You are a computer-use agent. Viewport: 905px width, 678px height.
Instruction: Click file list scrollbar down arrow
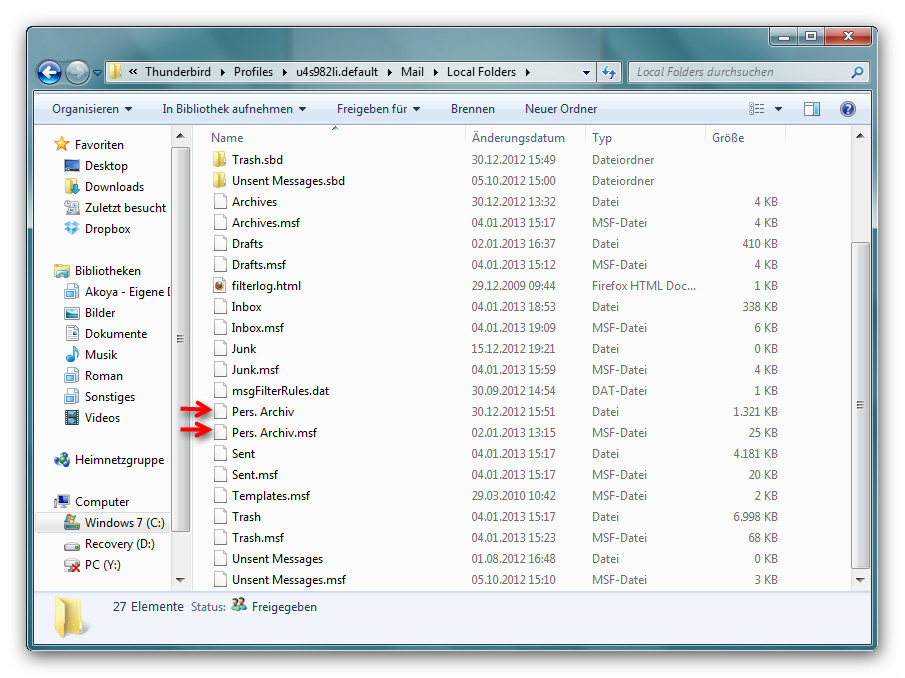860,580
